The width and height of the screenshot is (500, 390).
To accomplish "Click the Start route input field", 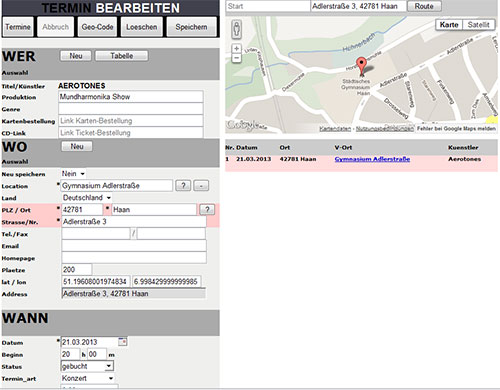I will 268,6.
